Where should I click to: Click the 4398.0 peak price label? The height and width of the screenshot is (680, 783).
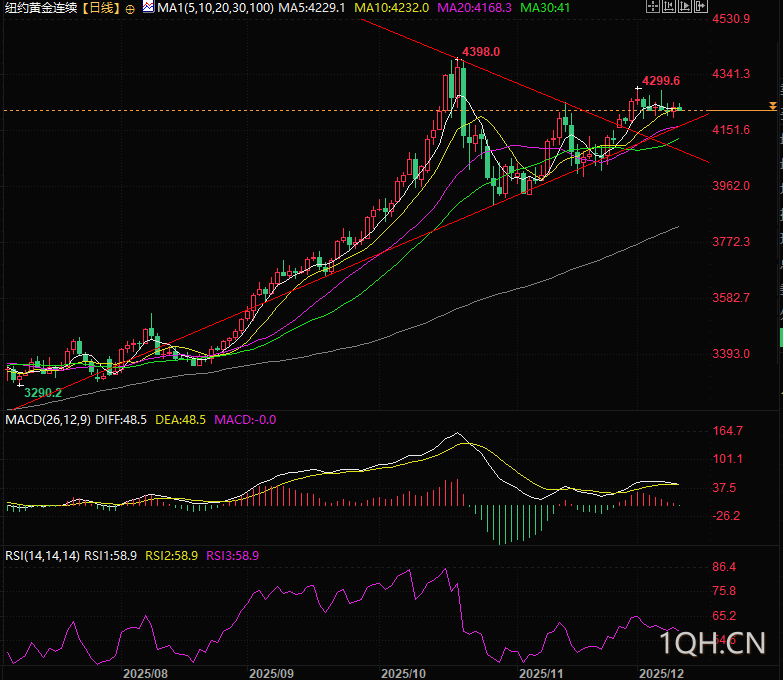click(x=480, y=52)
